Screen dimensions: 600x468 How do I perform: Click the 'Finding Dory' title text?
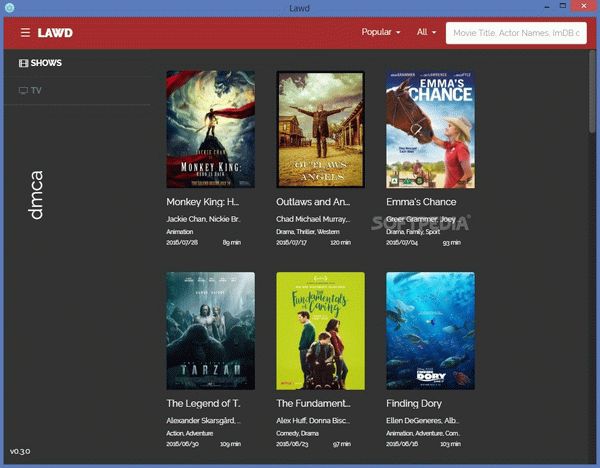click(414, 403)
